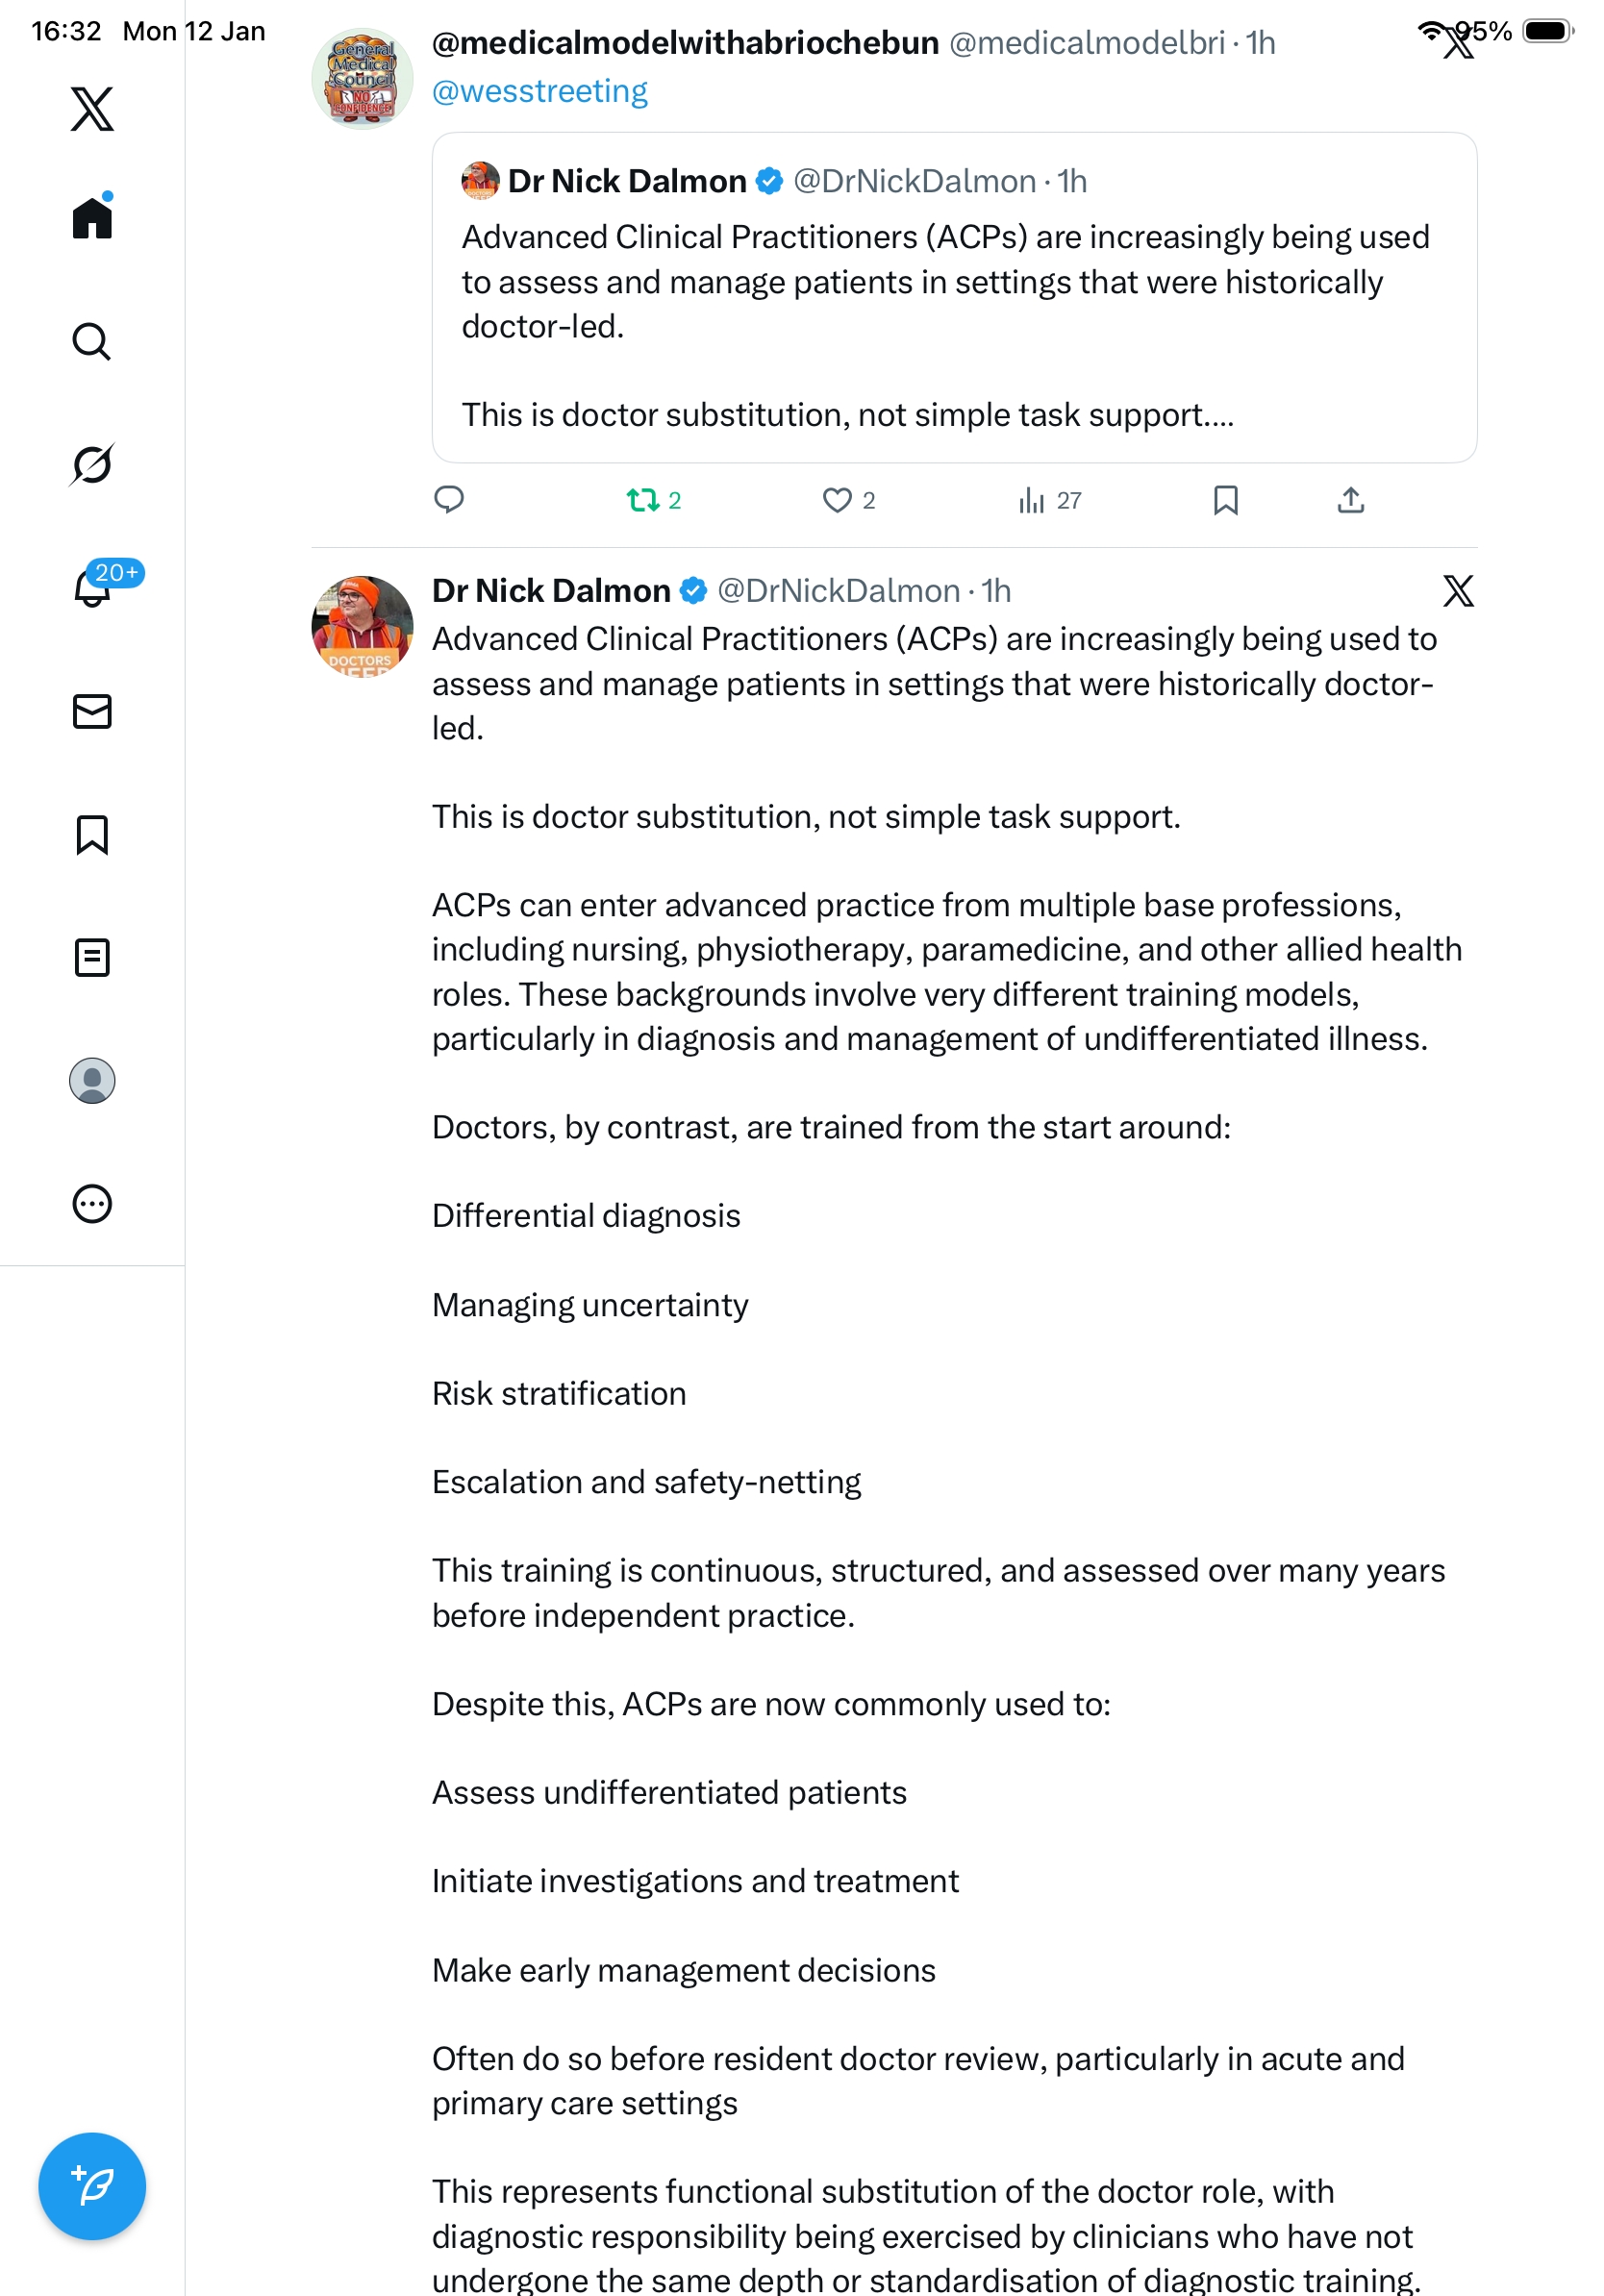Expand the More options circle menu
This screenshot has height=2296, width=1604.
pyautogui.click(x=92, y=1204)
